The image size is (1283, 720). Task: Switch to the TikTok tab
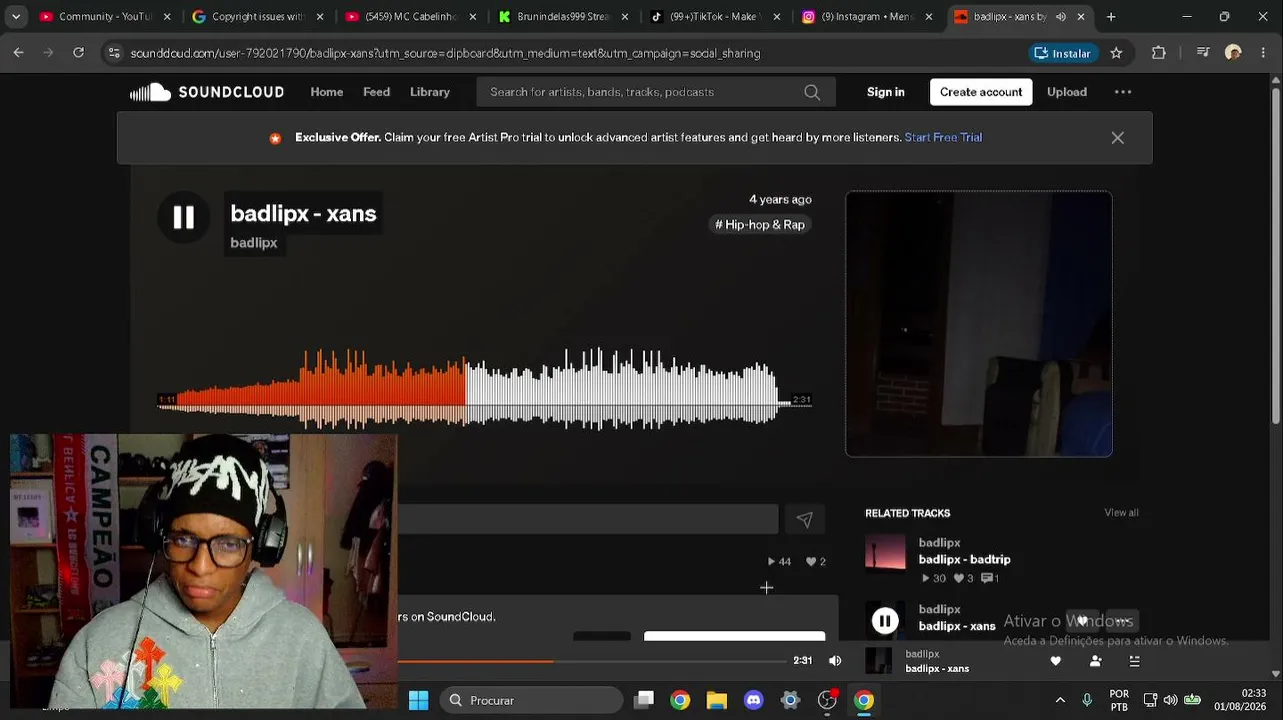pos(715,17)
